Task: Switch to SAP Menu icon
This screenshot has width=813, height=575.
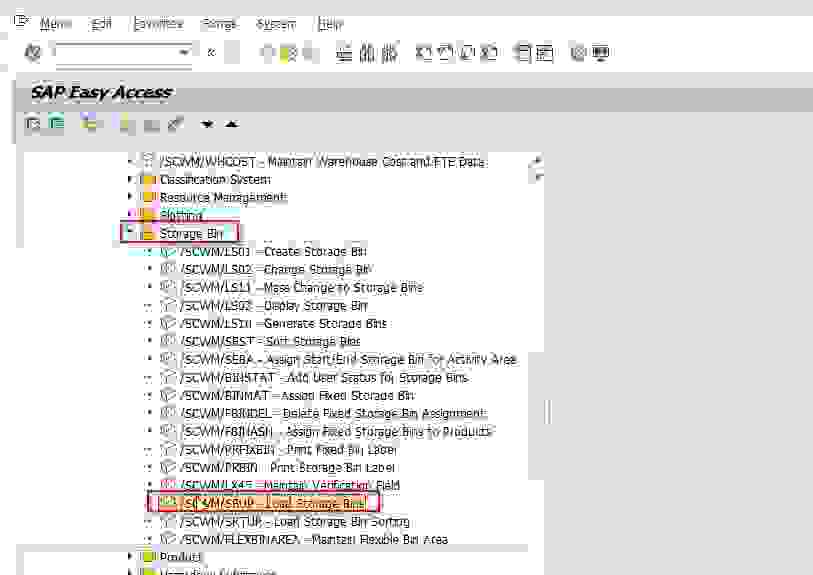Action: pos(56,124)
